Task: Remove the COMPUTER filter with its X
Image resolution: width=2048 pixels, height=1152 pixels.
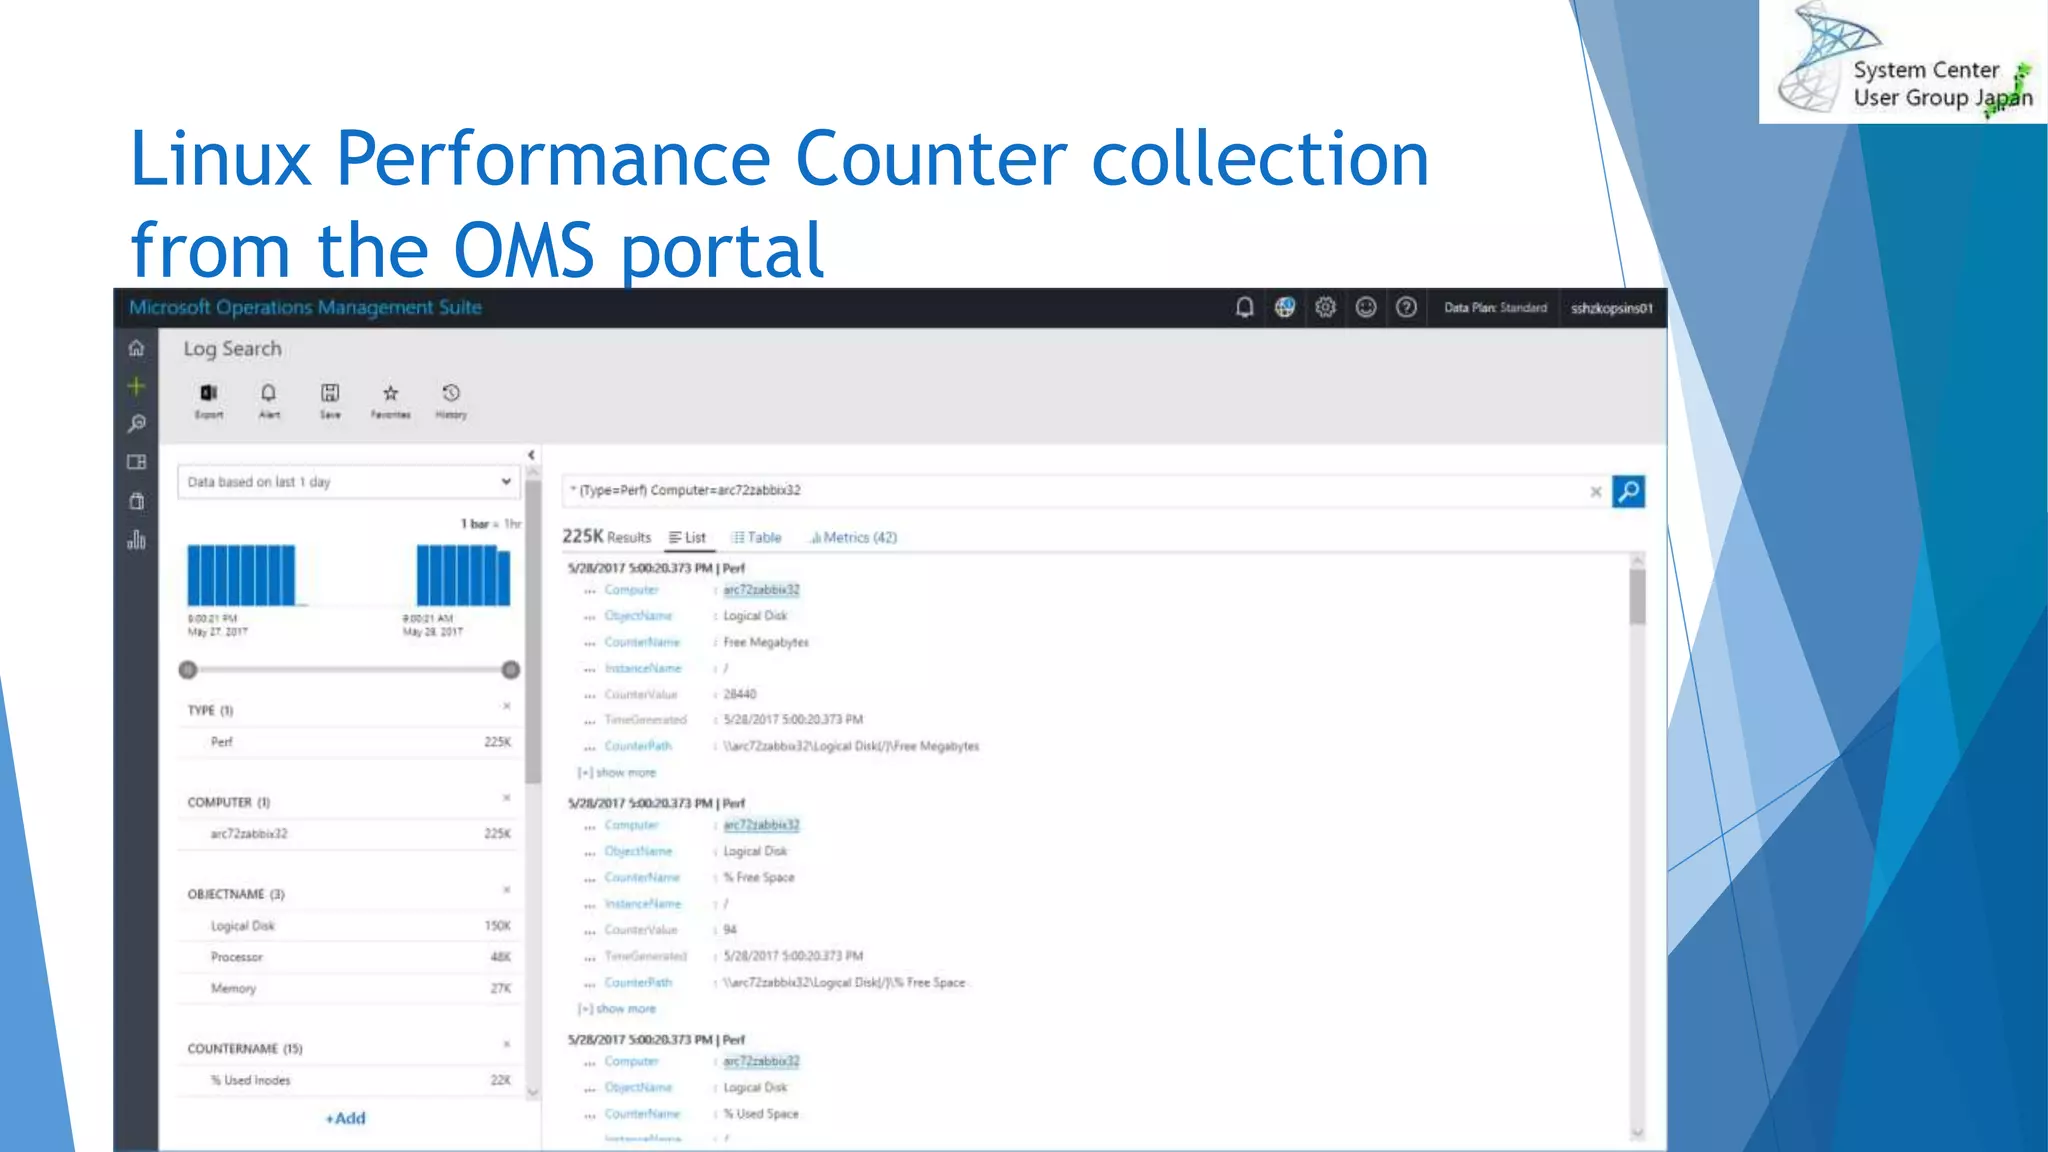Action: pos(506,798)
